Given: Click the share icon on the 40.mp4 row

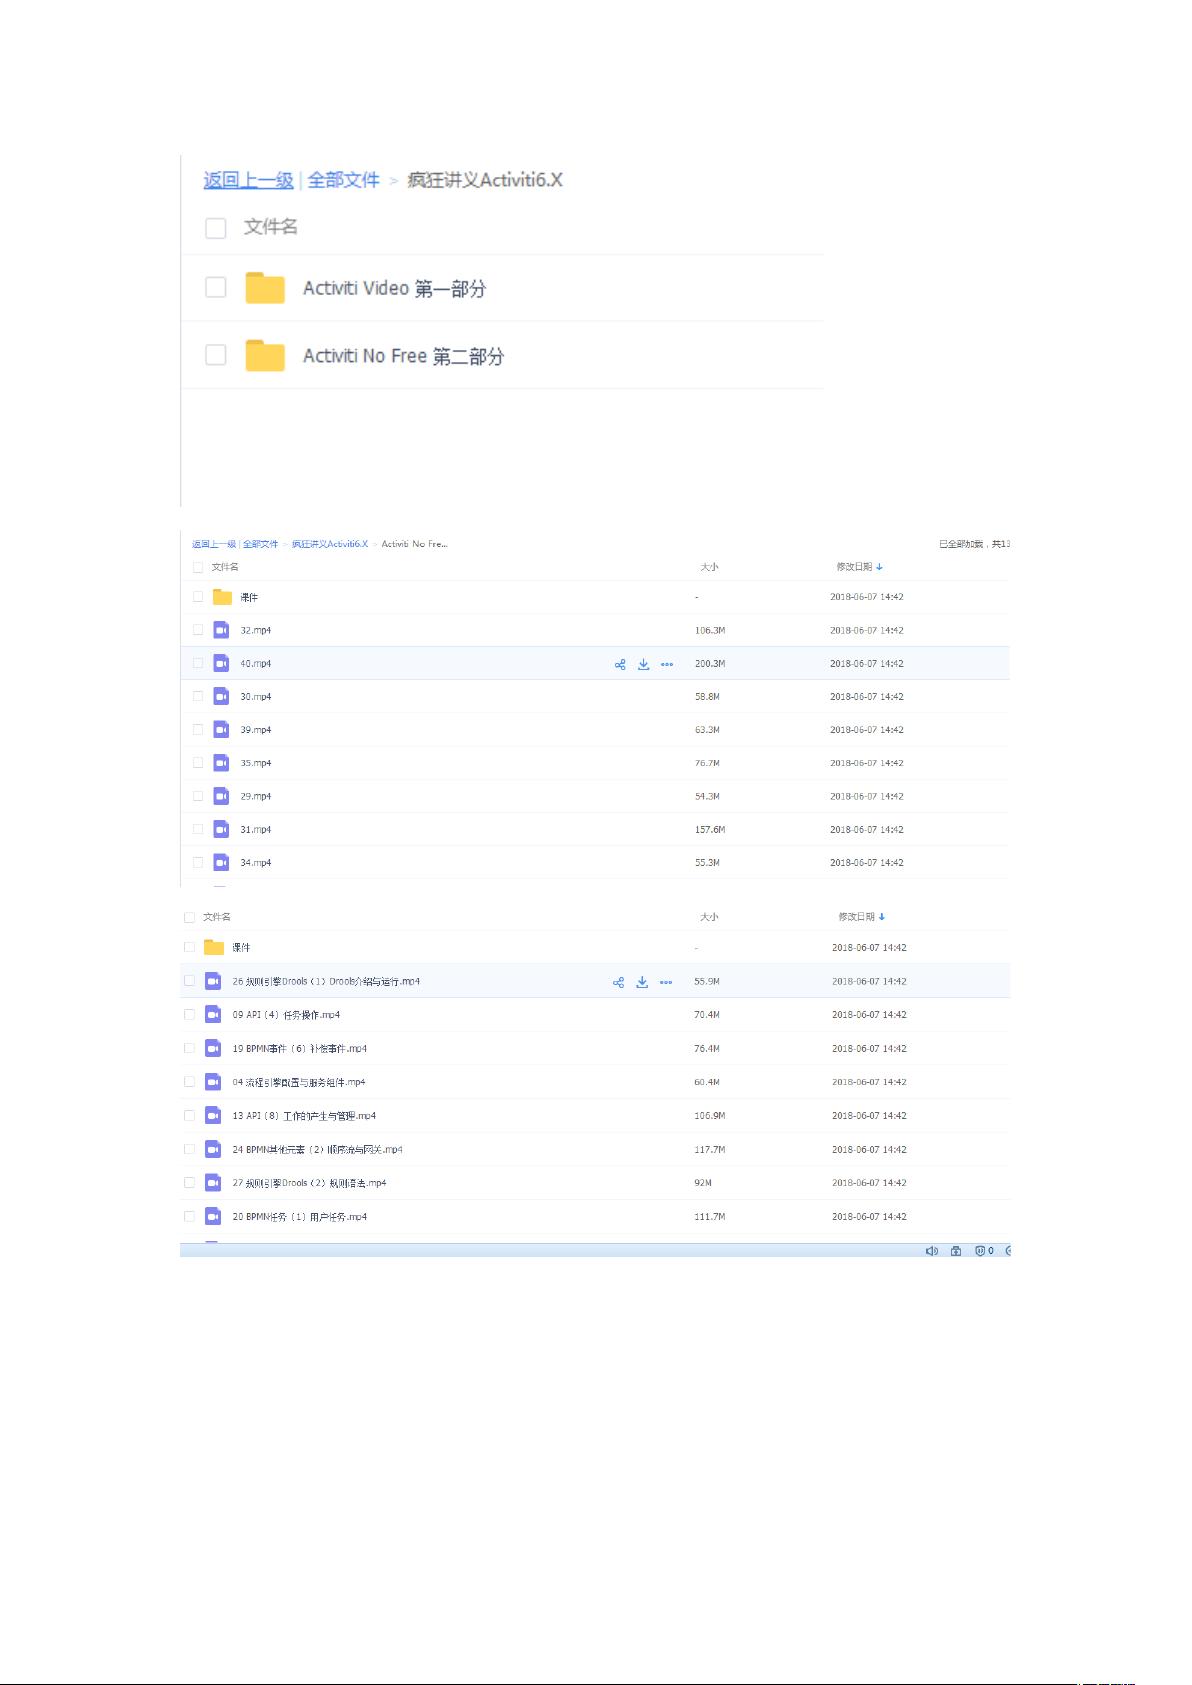Looking at the screenshot, I should click(x=620, y=664).
